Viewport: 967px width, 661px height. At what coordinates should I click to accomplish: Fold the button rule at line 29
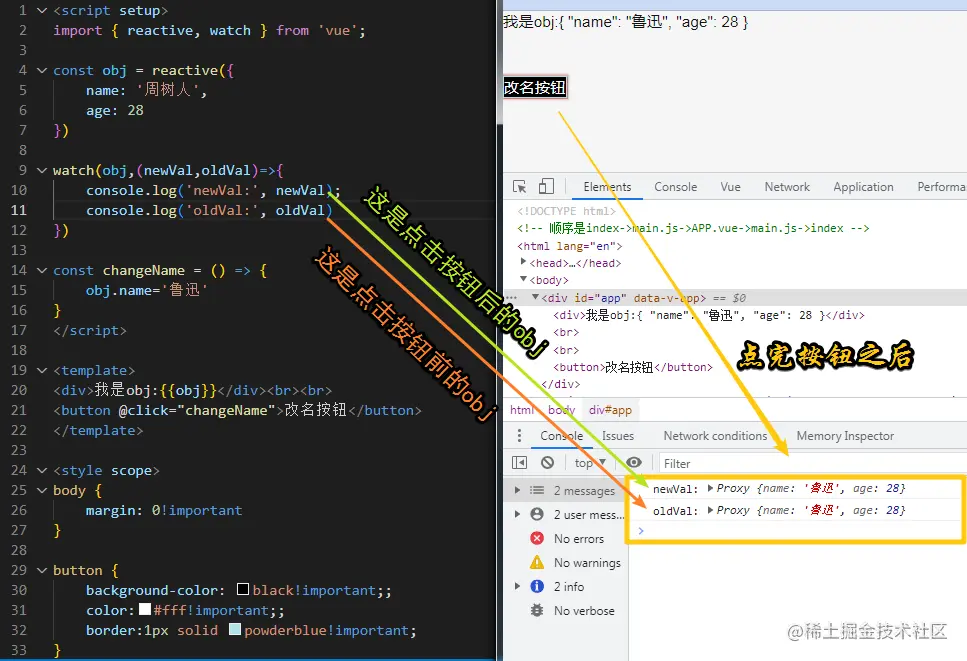click(42, 570)
